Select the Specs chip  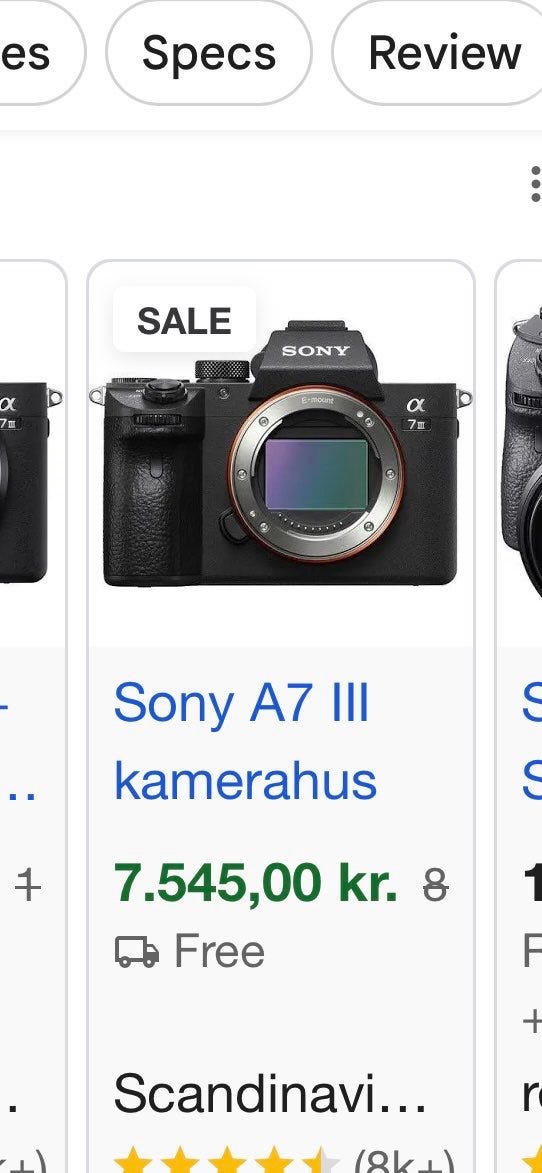click(209, 53)
